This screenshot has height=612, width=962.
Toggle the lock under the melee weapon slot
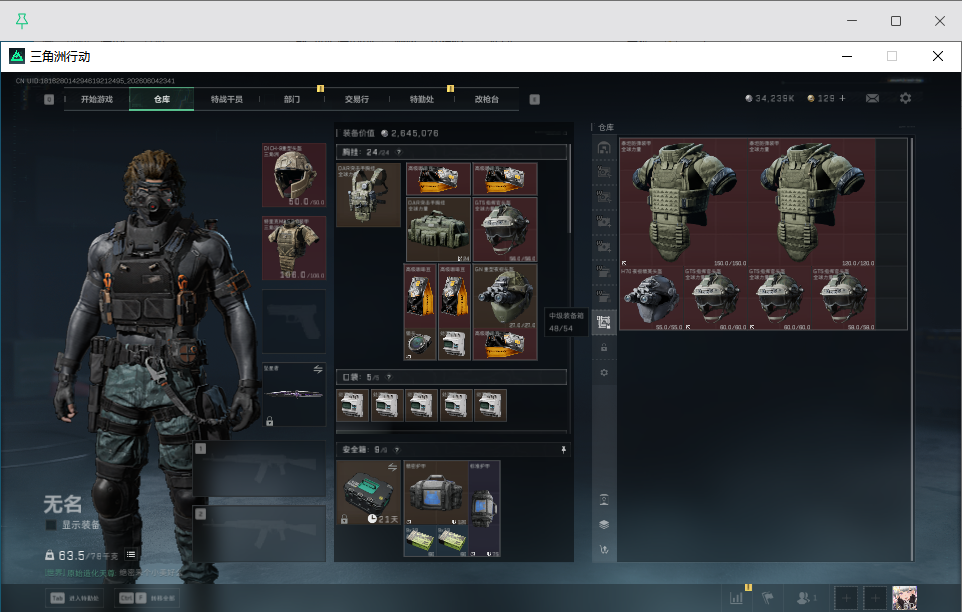pyautogui.click(x=269, y=421)
